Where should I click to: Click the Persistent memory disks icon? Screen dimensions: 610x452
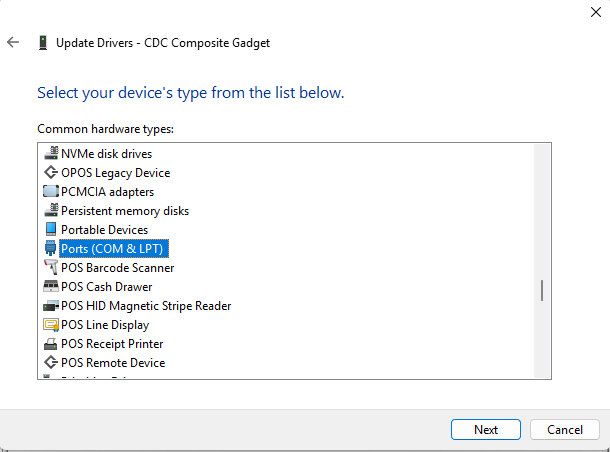51,211
